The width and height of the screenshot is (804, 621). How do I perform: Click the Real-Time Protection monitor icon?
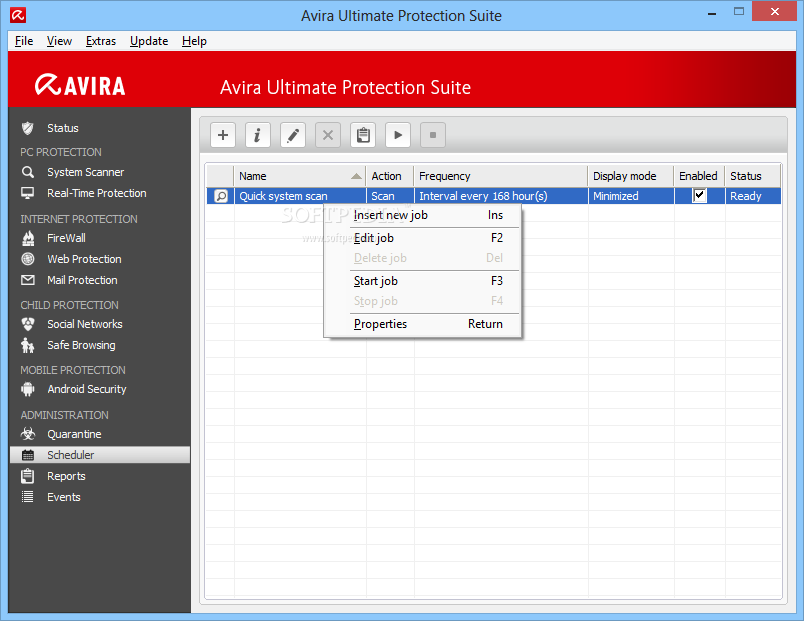click(x=28, y=193)
